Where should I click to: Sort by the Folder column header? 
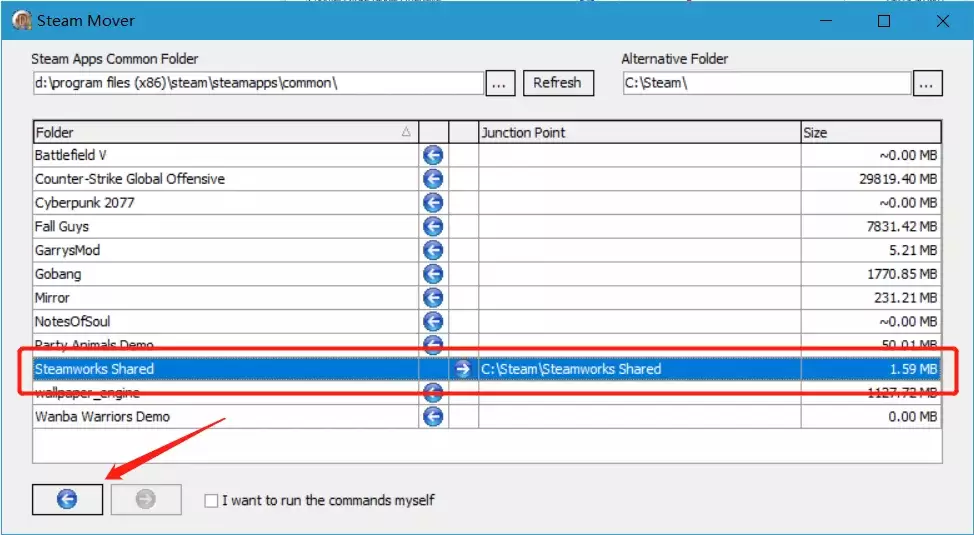pos(225,132)
